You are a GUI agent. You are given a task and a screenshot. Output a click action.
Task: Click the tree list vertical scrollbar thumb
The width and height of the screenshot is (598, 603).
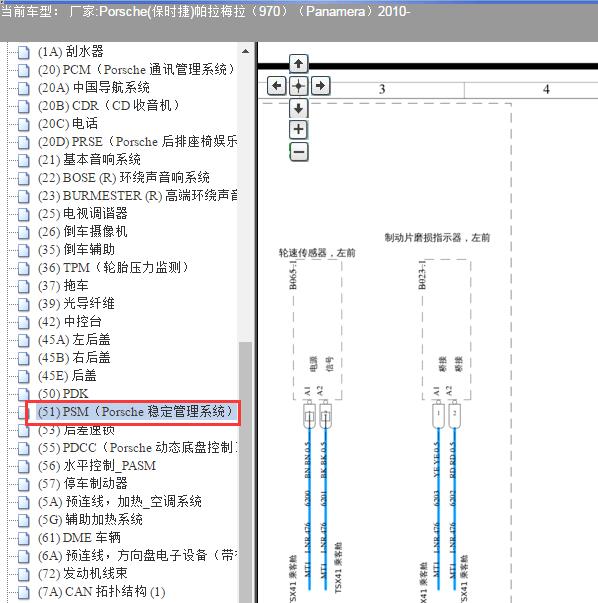pyautogui.click(x=245, y=472)
